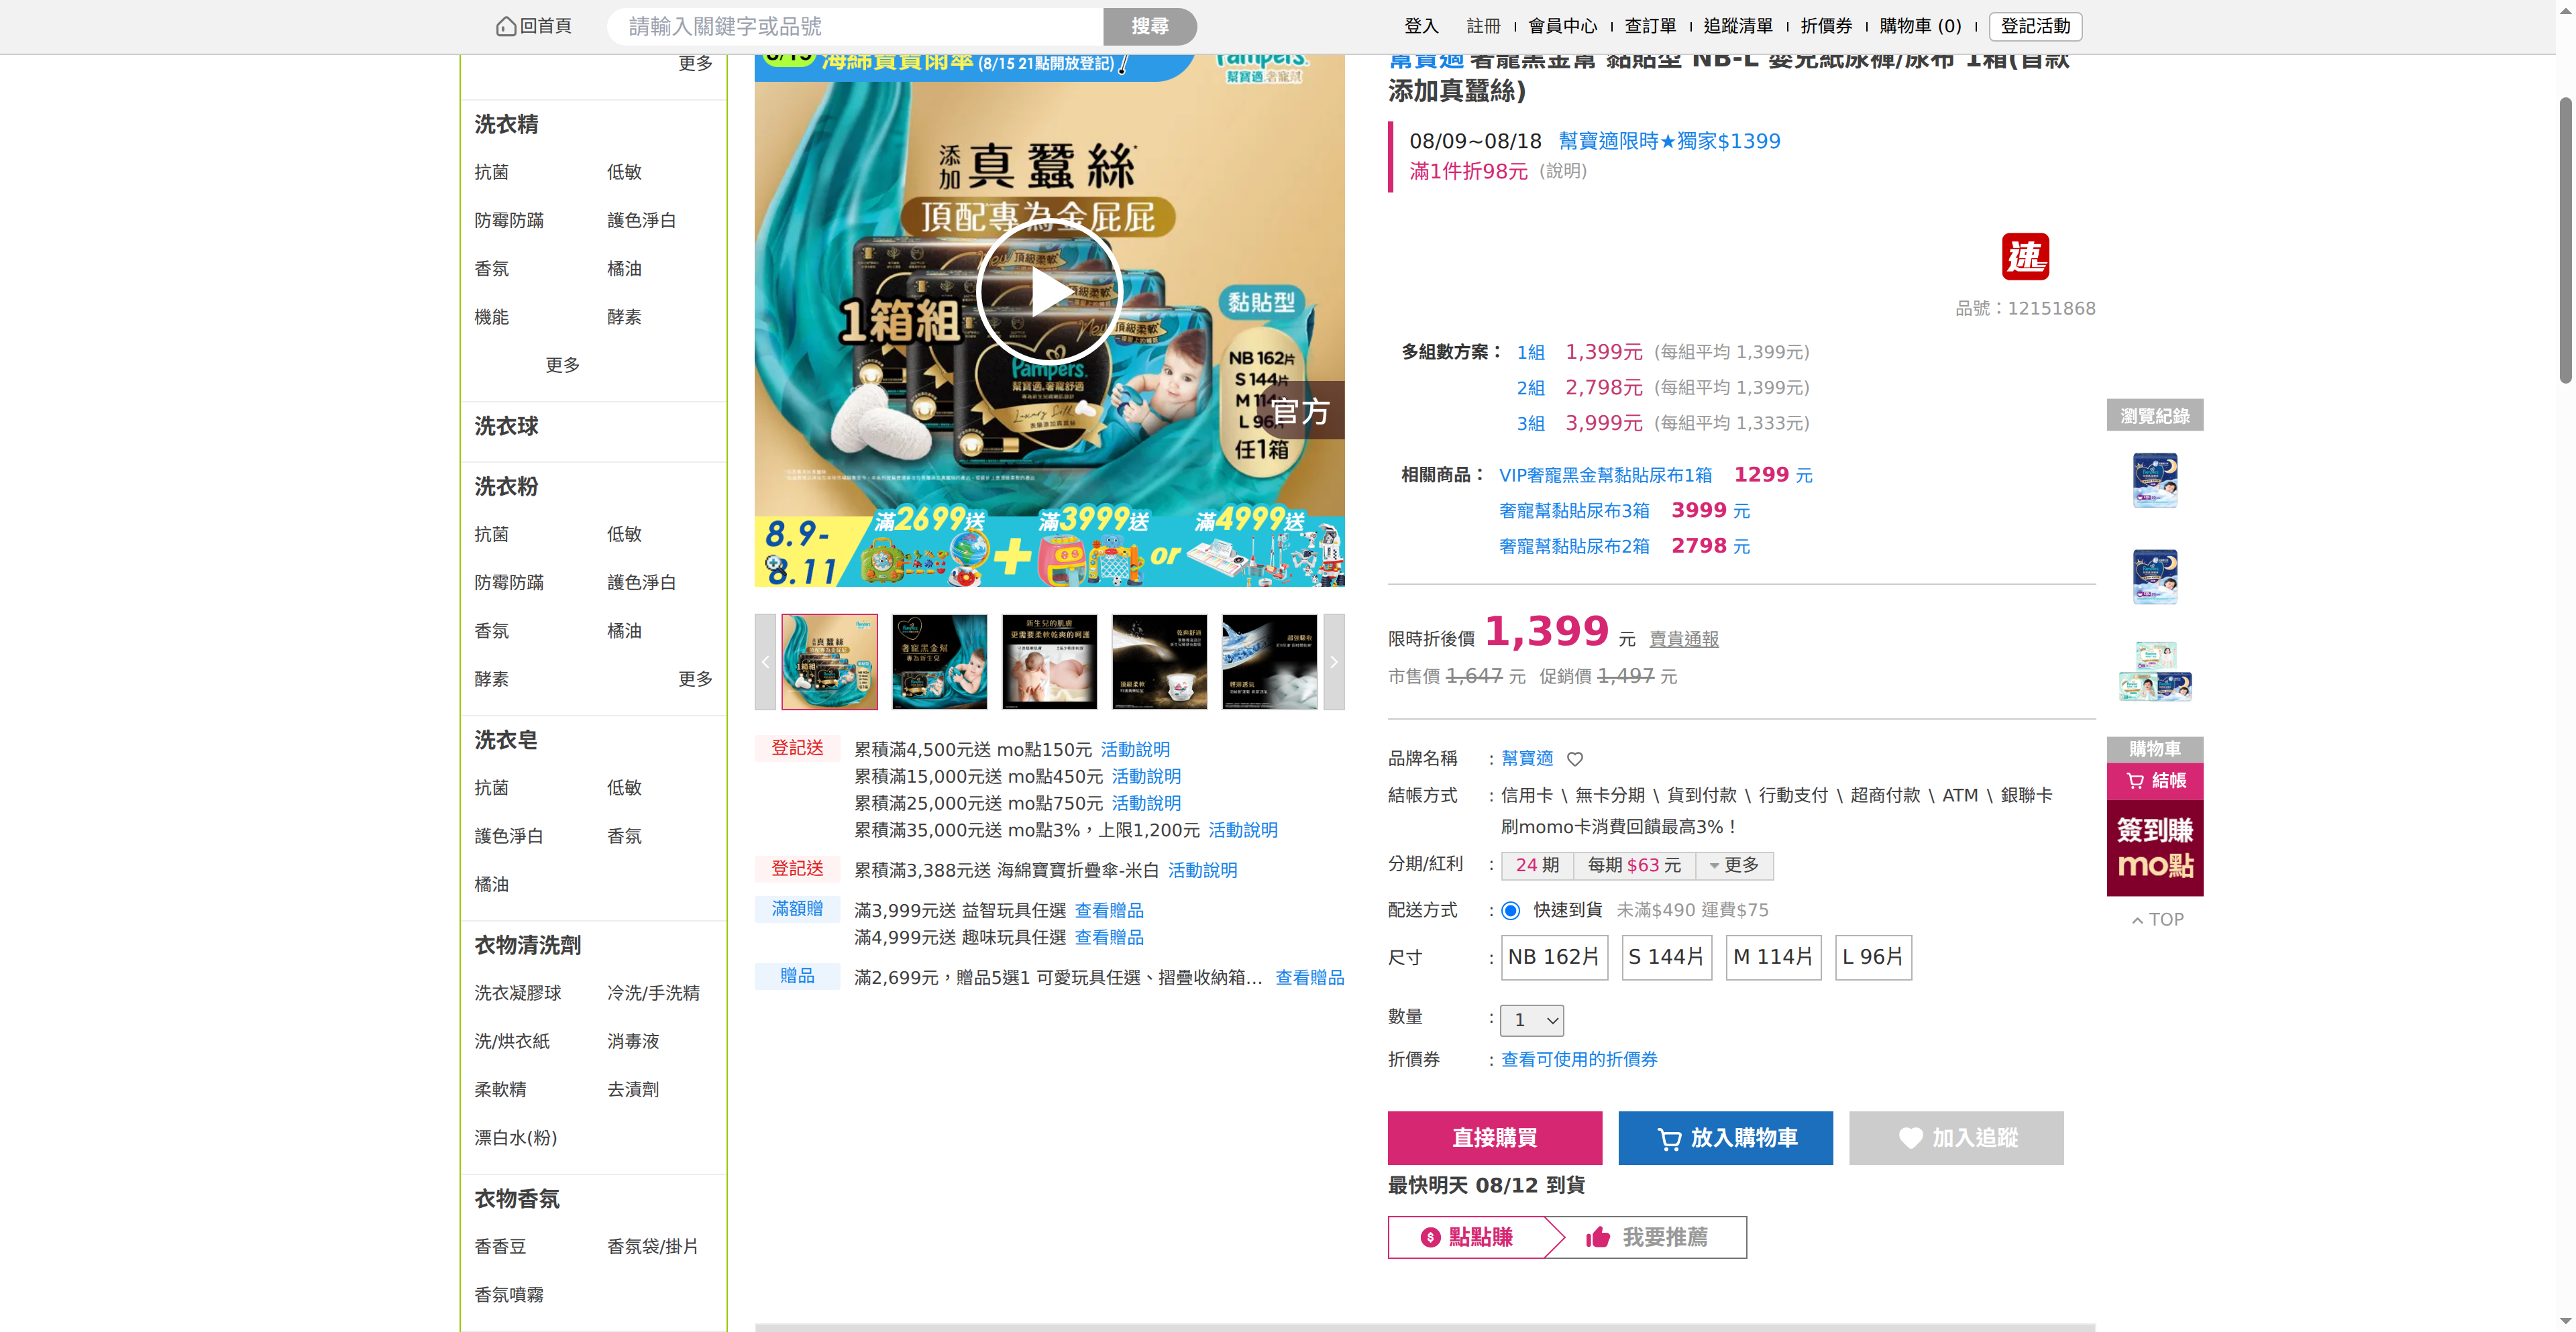This screenshot has height=1332, width=2576.
Task: Open 查看贈品 for 滿3,999元送
Action: click(x=1109, y=911)
